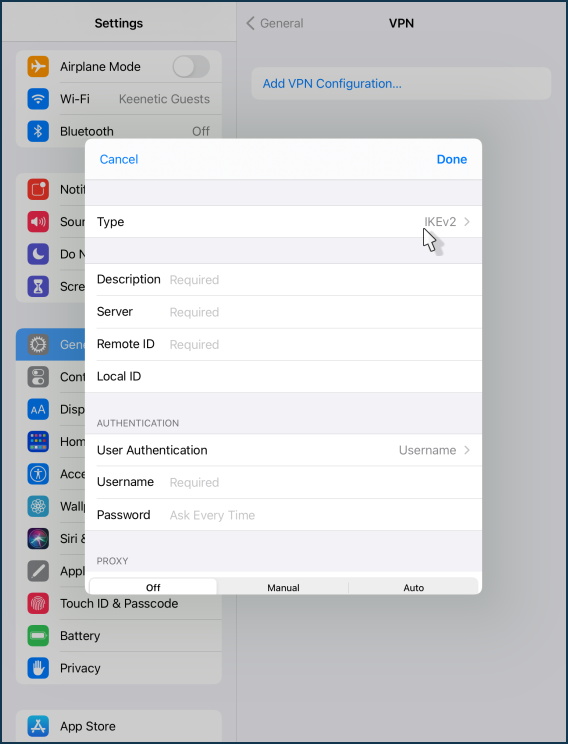Image resolution: width=568 pixels, height=744 pixels.
Task: Toggle the Airplane Mode switch
Action: pos(191,66)
